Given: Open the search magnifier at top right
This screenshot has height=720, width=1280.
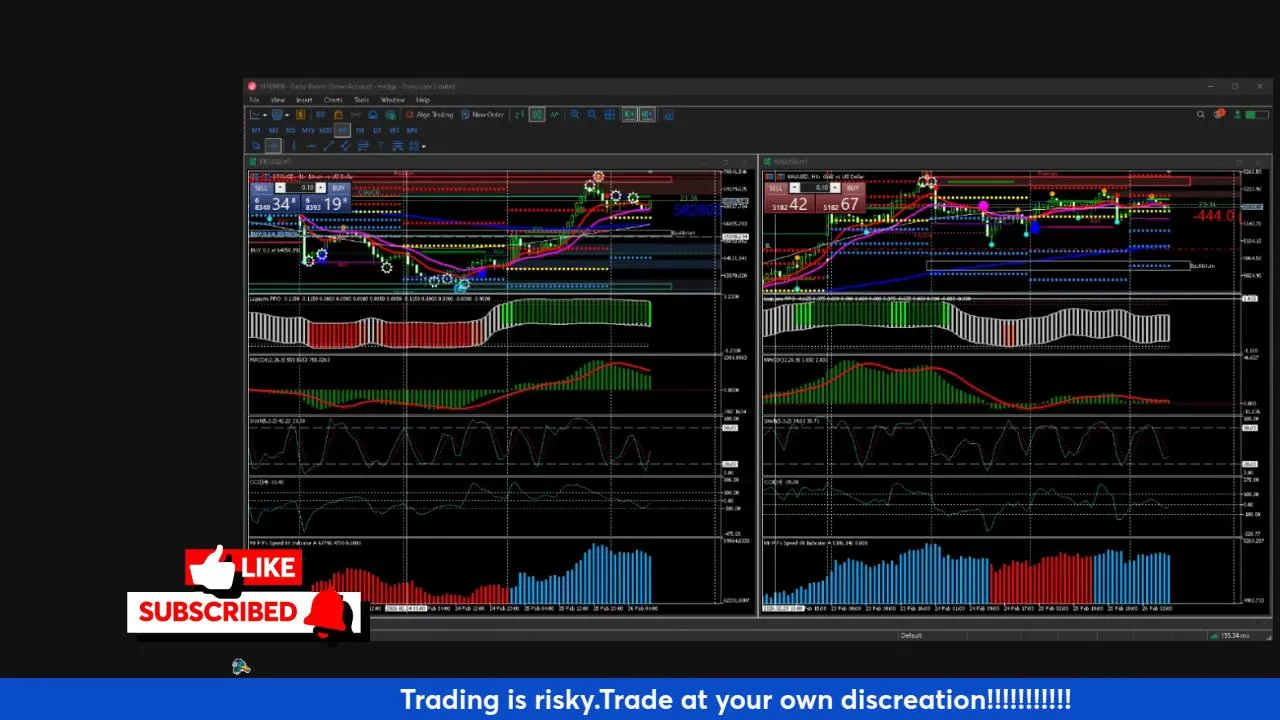Looking at the screenshot, I should click(1201, 114).
